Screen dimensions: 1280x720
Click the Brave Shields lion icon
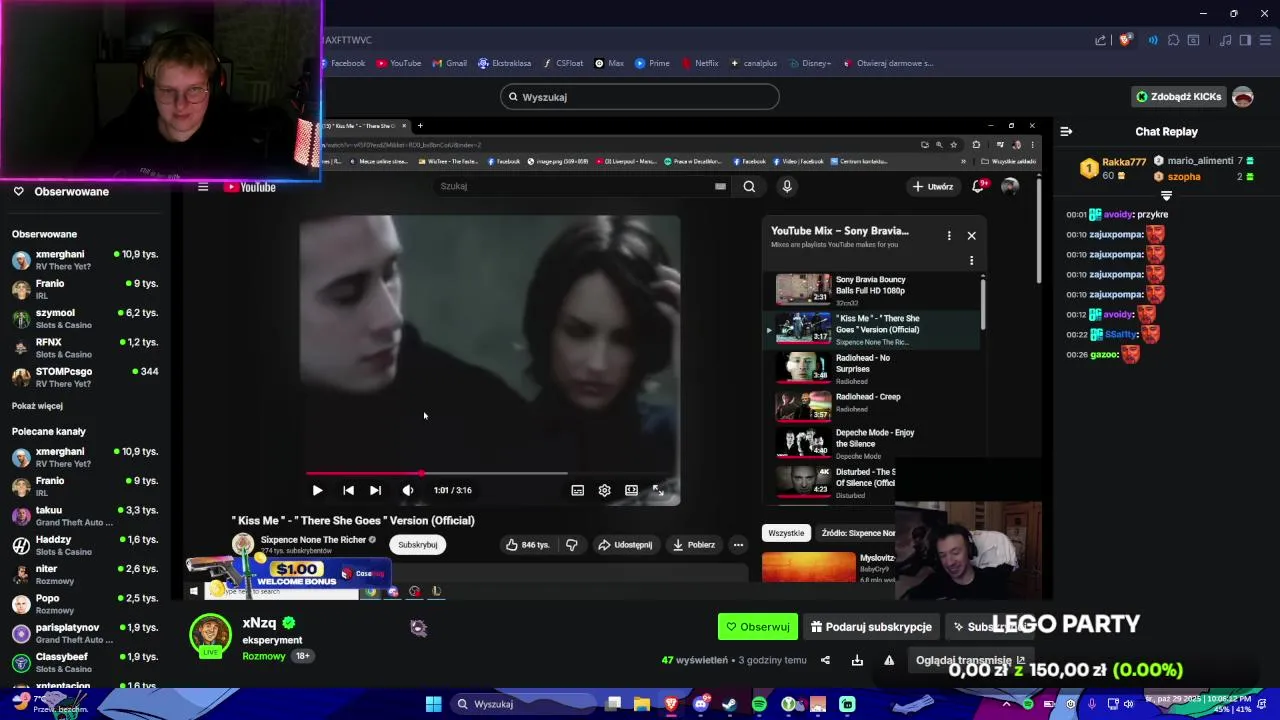[x=1126, y=40]
